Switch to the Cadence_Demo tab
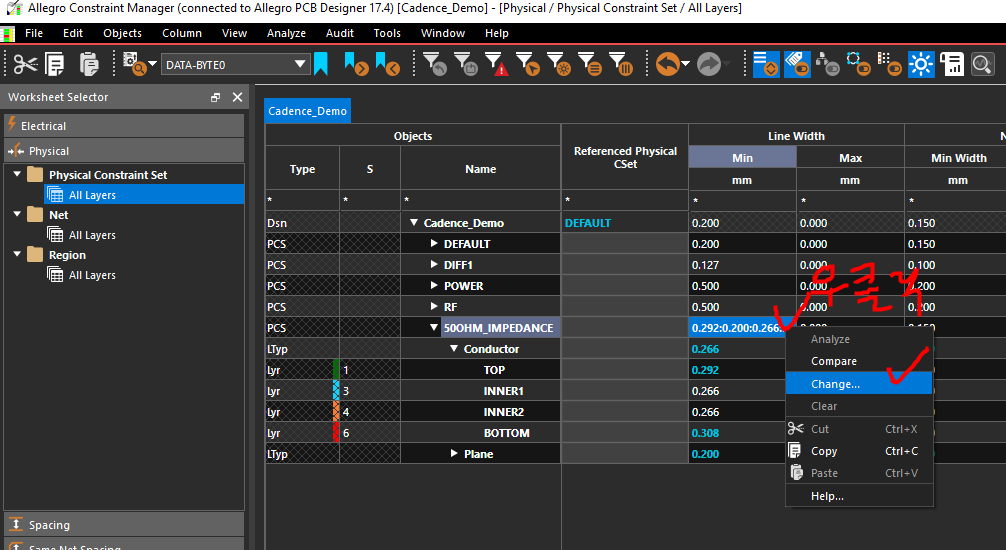This screenshot has width=1006, height=550. [x=307, y=111]
